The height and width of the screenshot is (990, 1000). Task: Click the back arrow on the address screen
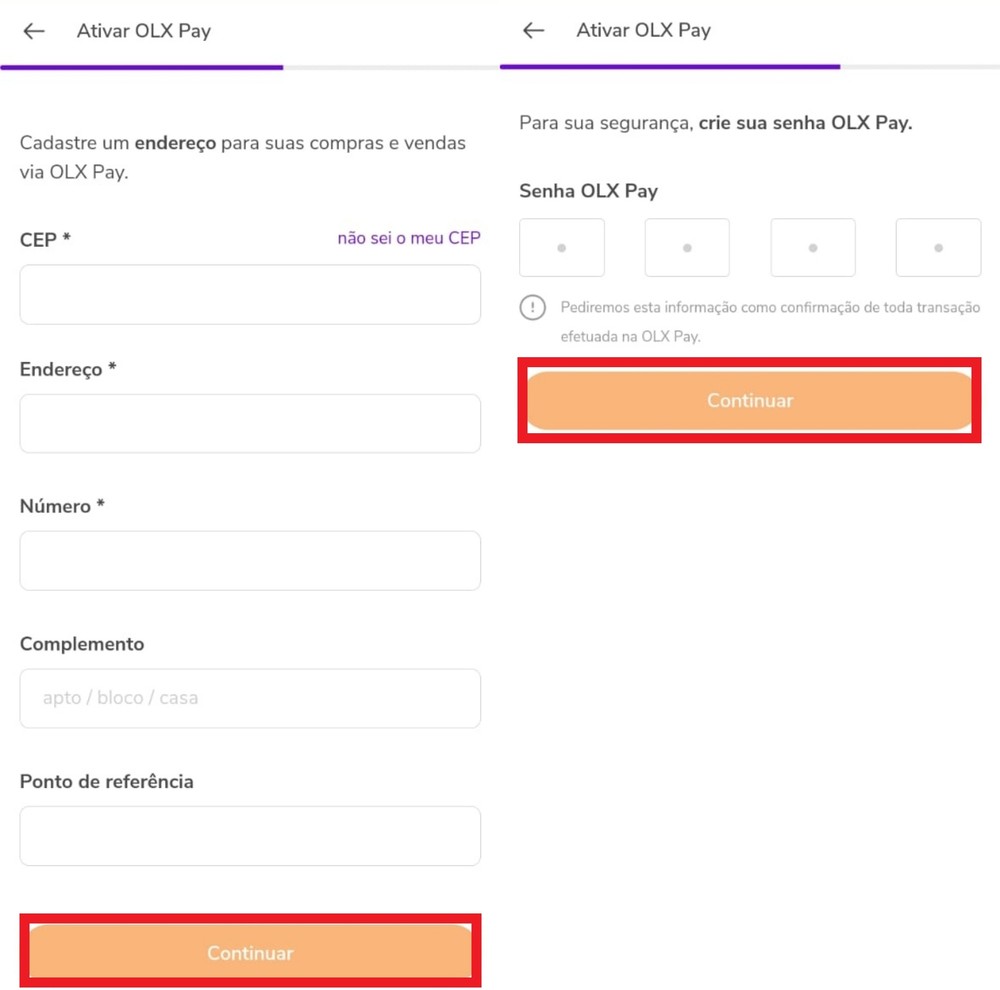(33, 31)
